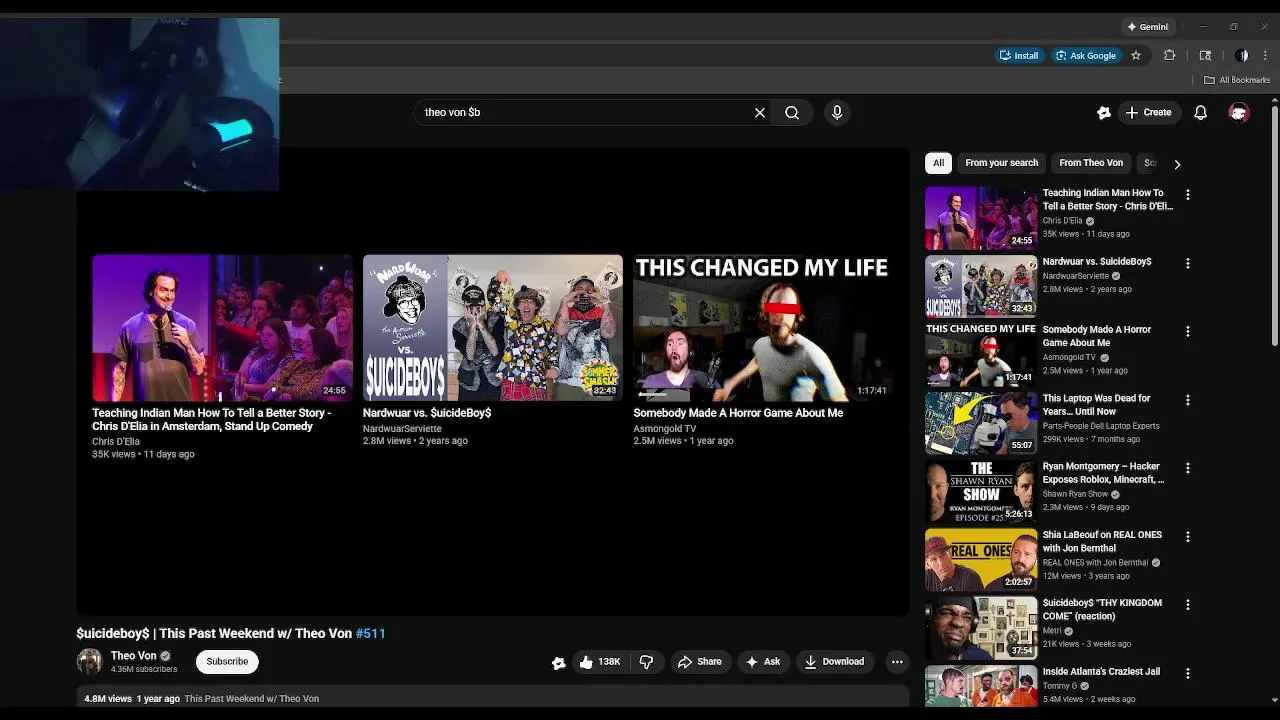Start voice search with the microphone
Viewport: 1280px width, 720px height.
(x=837, y=113)
